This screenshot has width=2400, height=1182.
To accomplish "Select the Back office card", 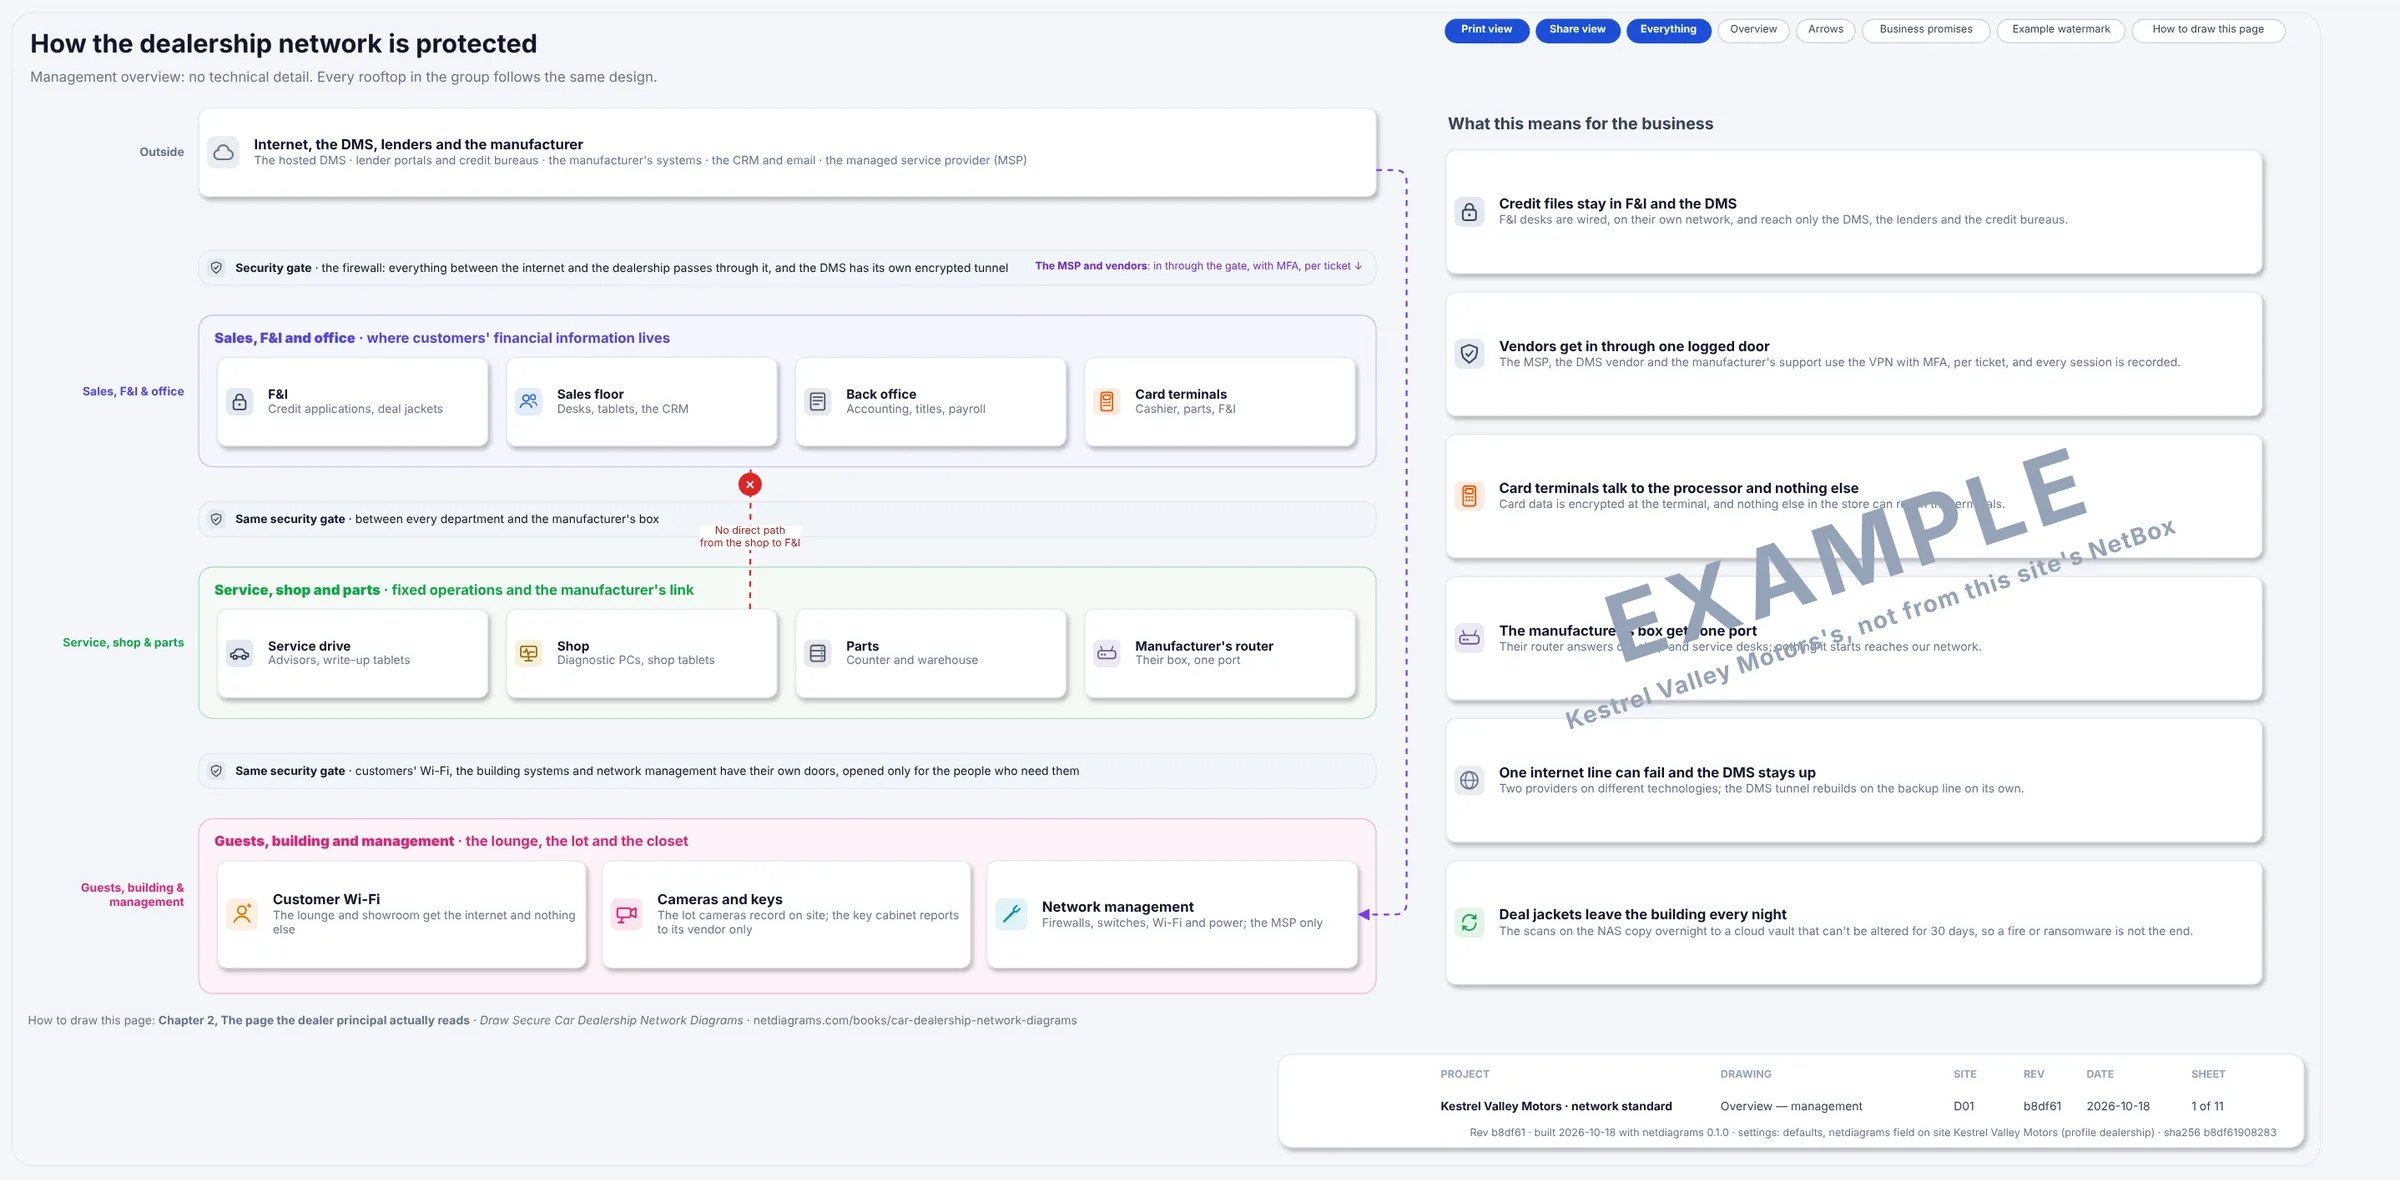I will click(x=930, y=402).
